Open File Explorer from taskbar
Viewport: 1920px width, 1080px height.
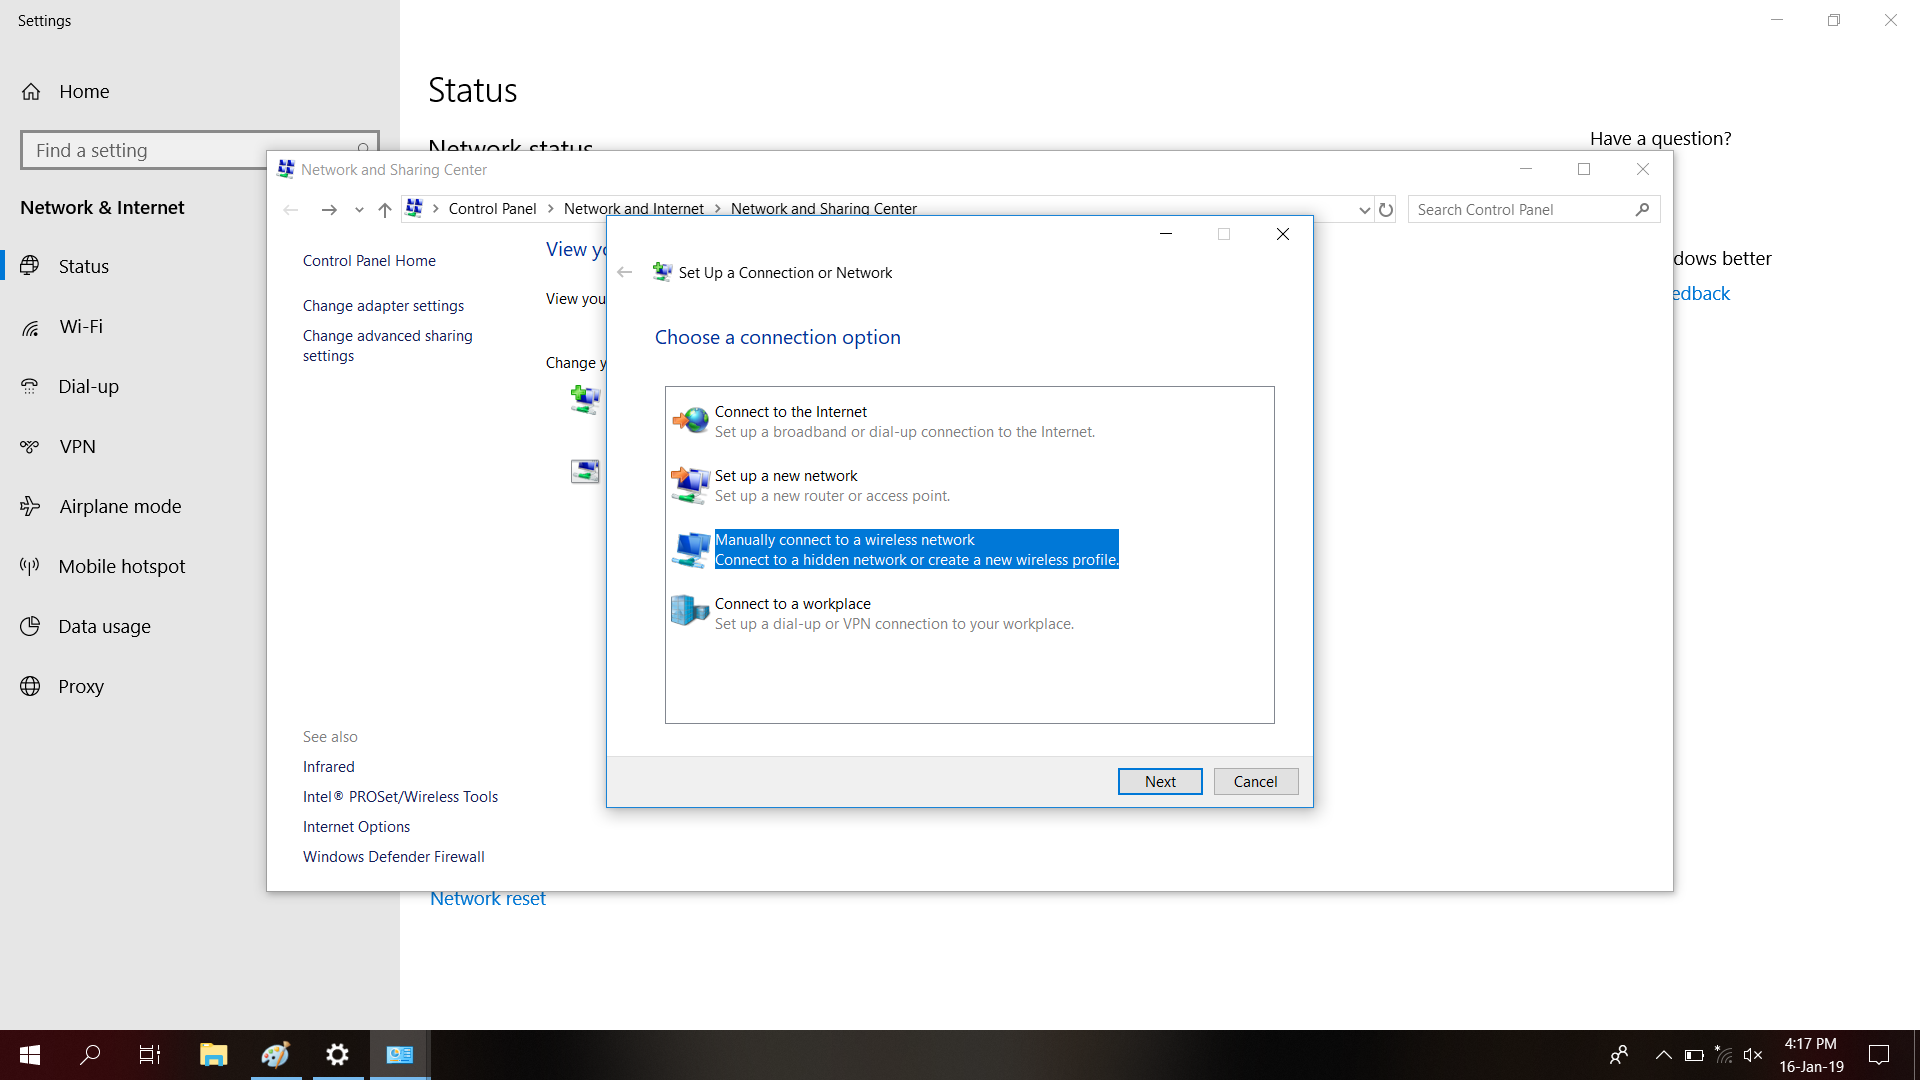click(213, 1054)
